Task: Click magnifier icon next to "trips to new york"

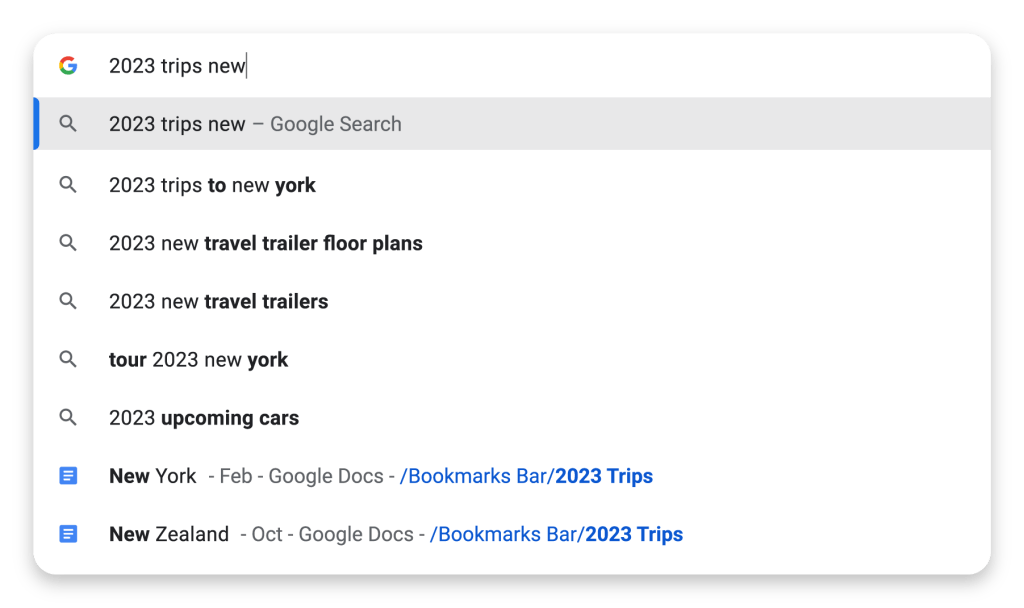Action: point(68,185)
